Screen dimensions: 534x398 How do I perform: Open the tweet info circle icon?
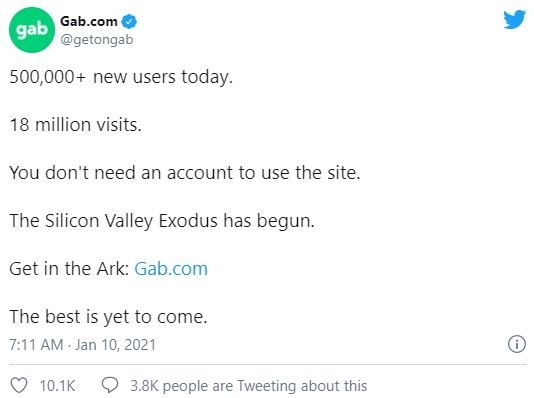point(517,344)
